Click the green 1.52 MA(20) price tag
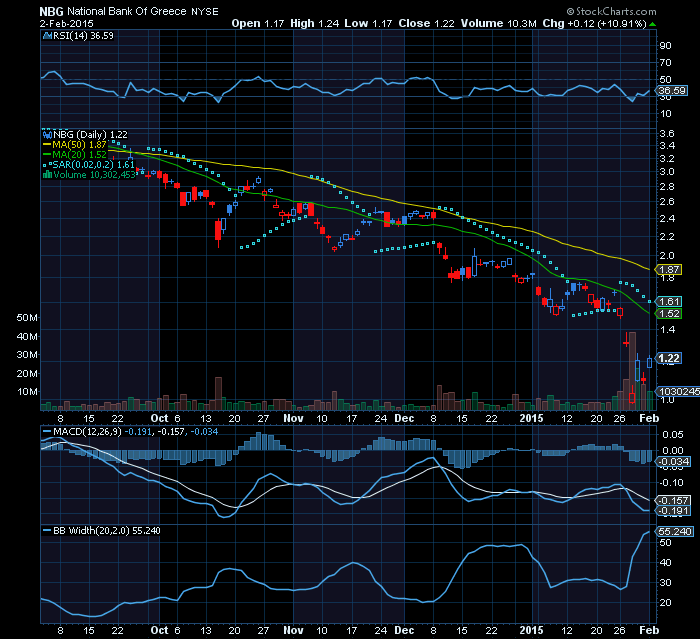The width and height of the screenshot is (700, 639). point(668,314)
